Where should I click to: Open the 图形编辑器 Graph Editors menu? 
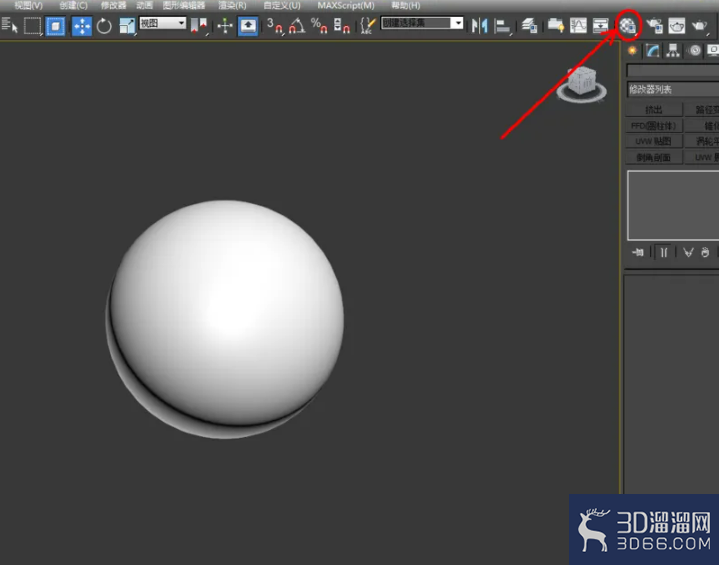[x=184, y=6]
